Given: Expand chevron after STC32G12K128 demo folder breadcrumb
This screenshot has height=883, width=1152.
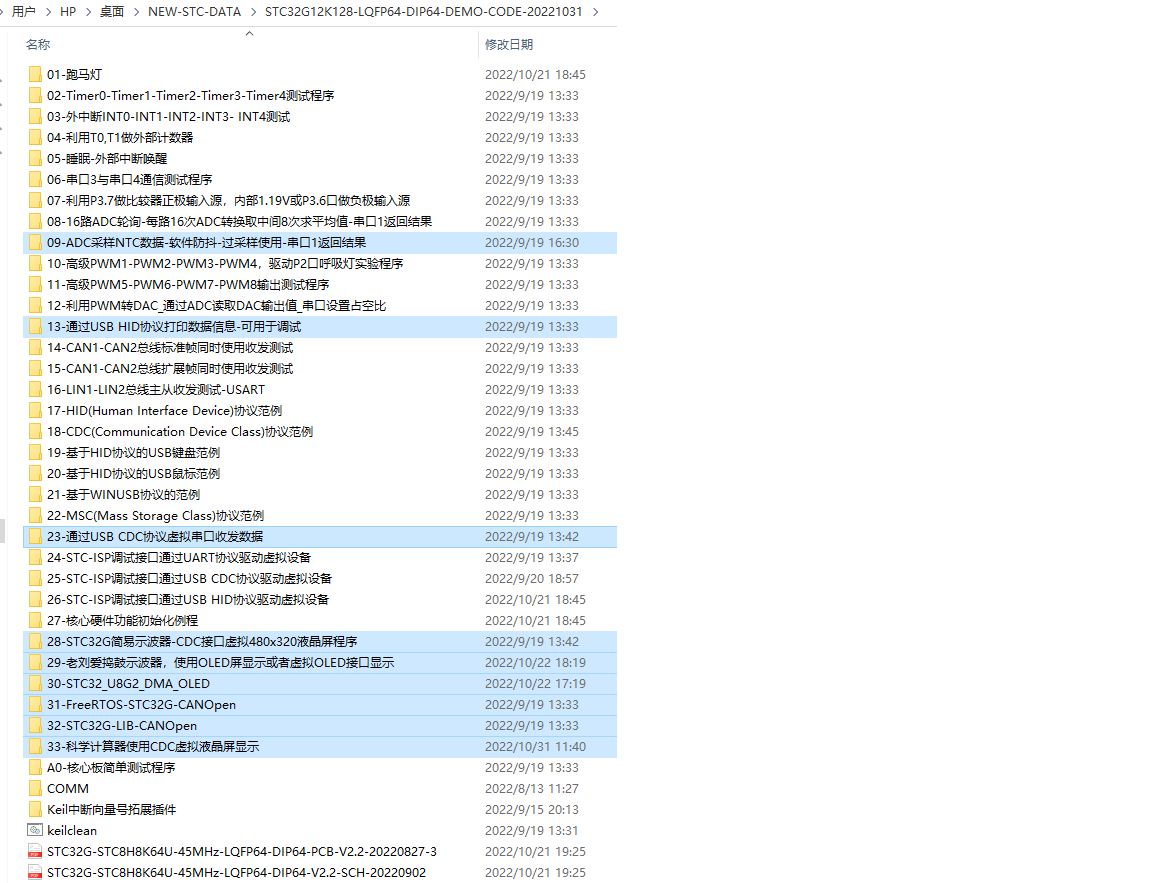Looking at the screenshot, I should [595, 12].
